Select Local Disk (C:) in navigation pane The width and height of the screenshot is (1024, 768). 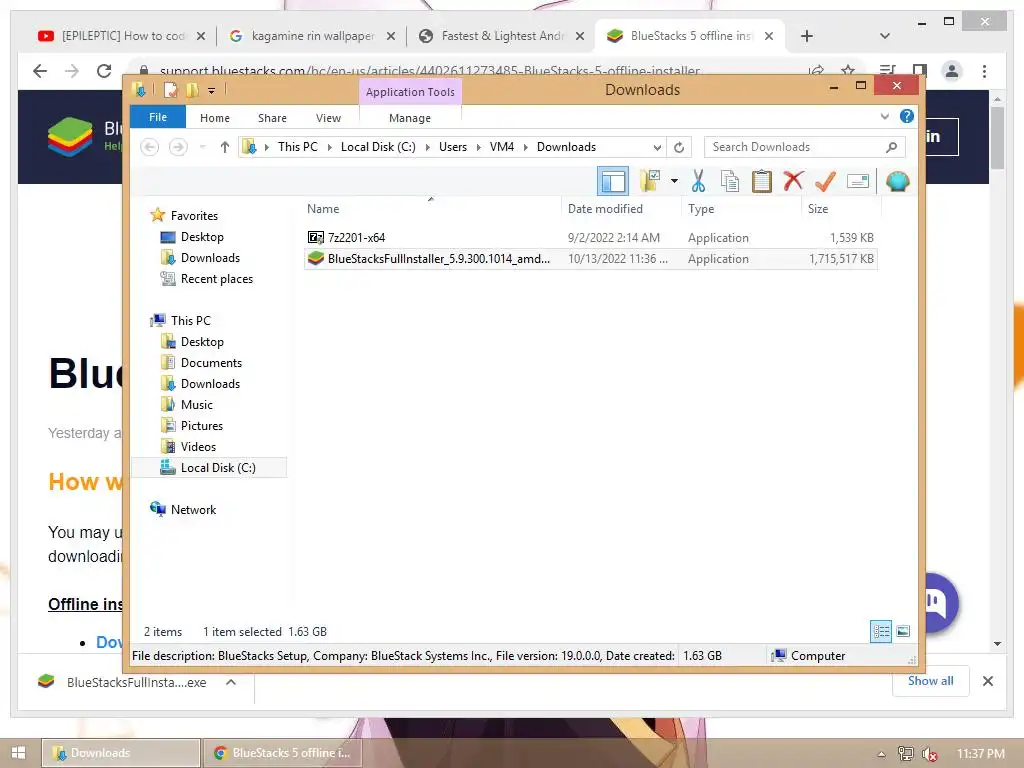209,468
